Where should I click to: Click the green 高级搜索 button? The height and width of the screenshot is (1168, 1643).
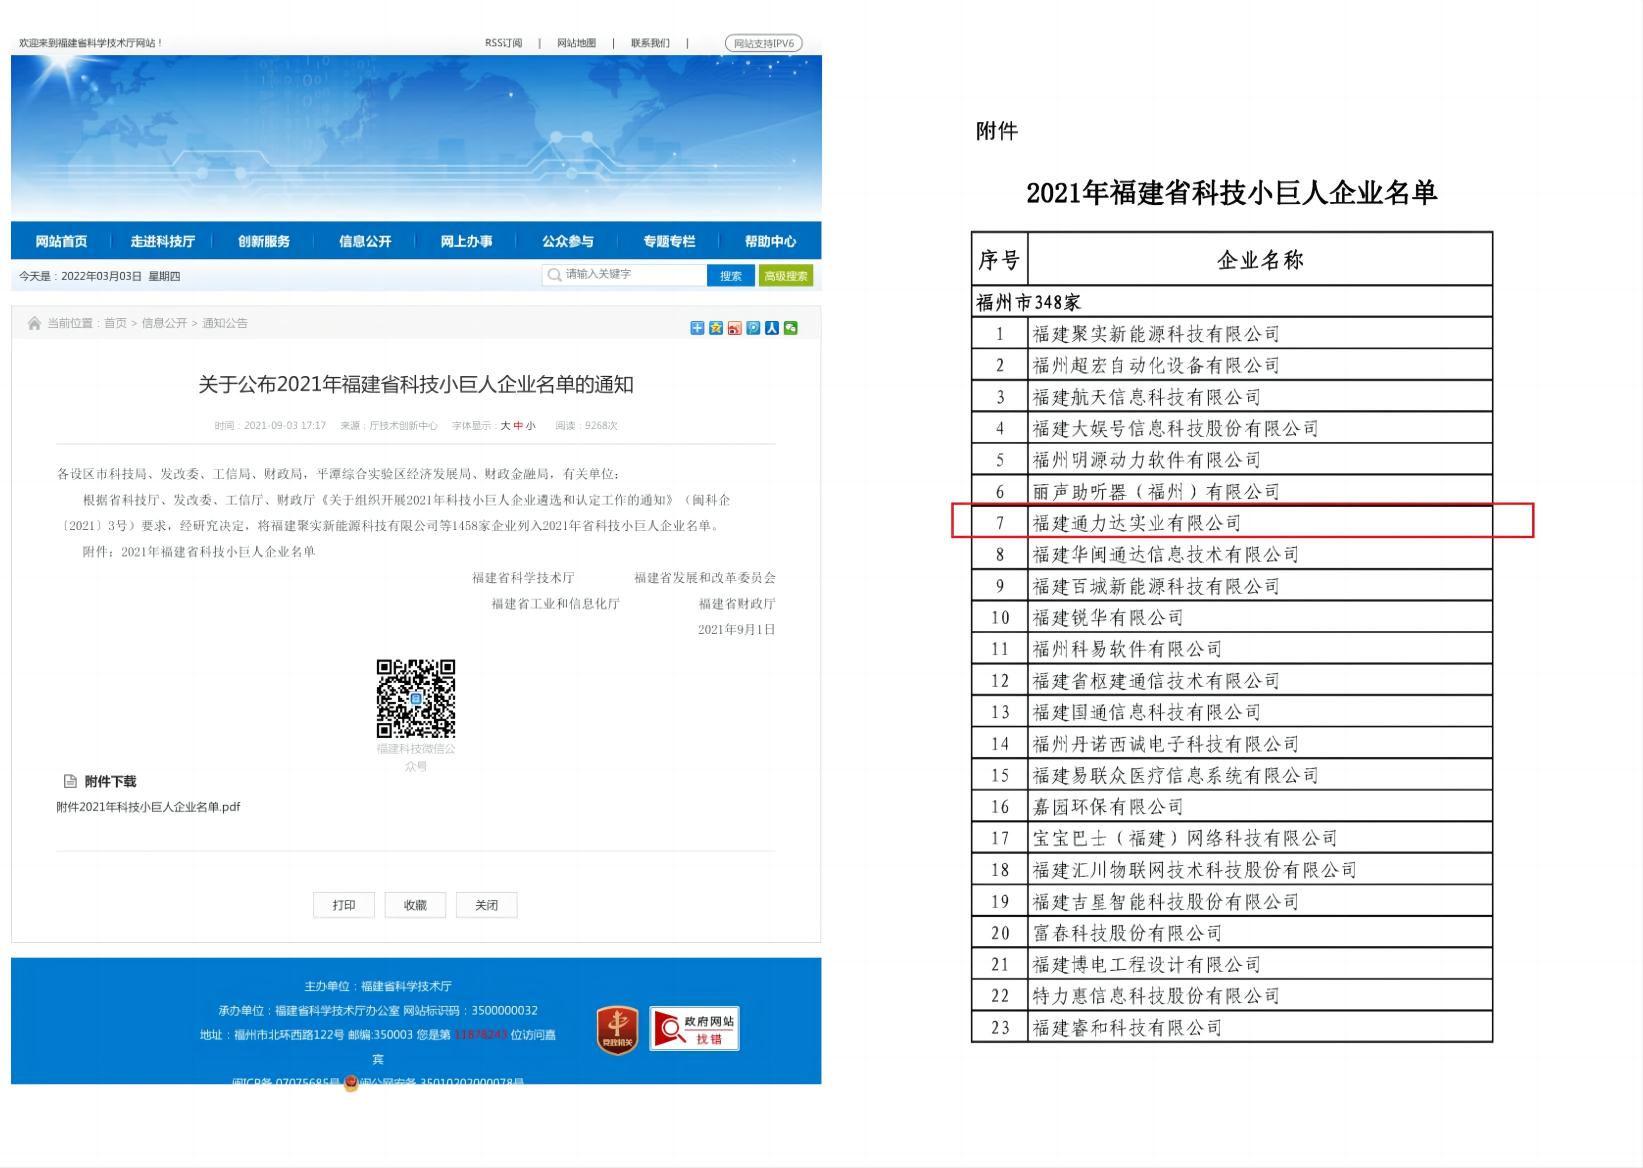click(x=786, y=276)
